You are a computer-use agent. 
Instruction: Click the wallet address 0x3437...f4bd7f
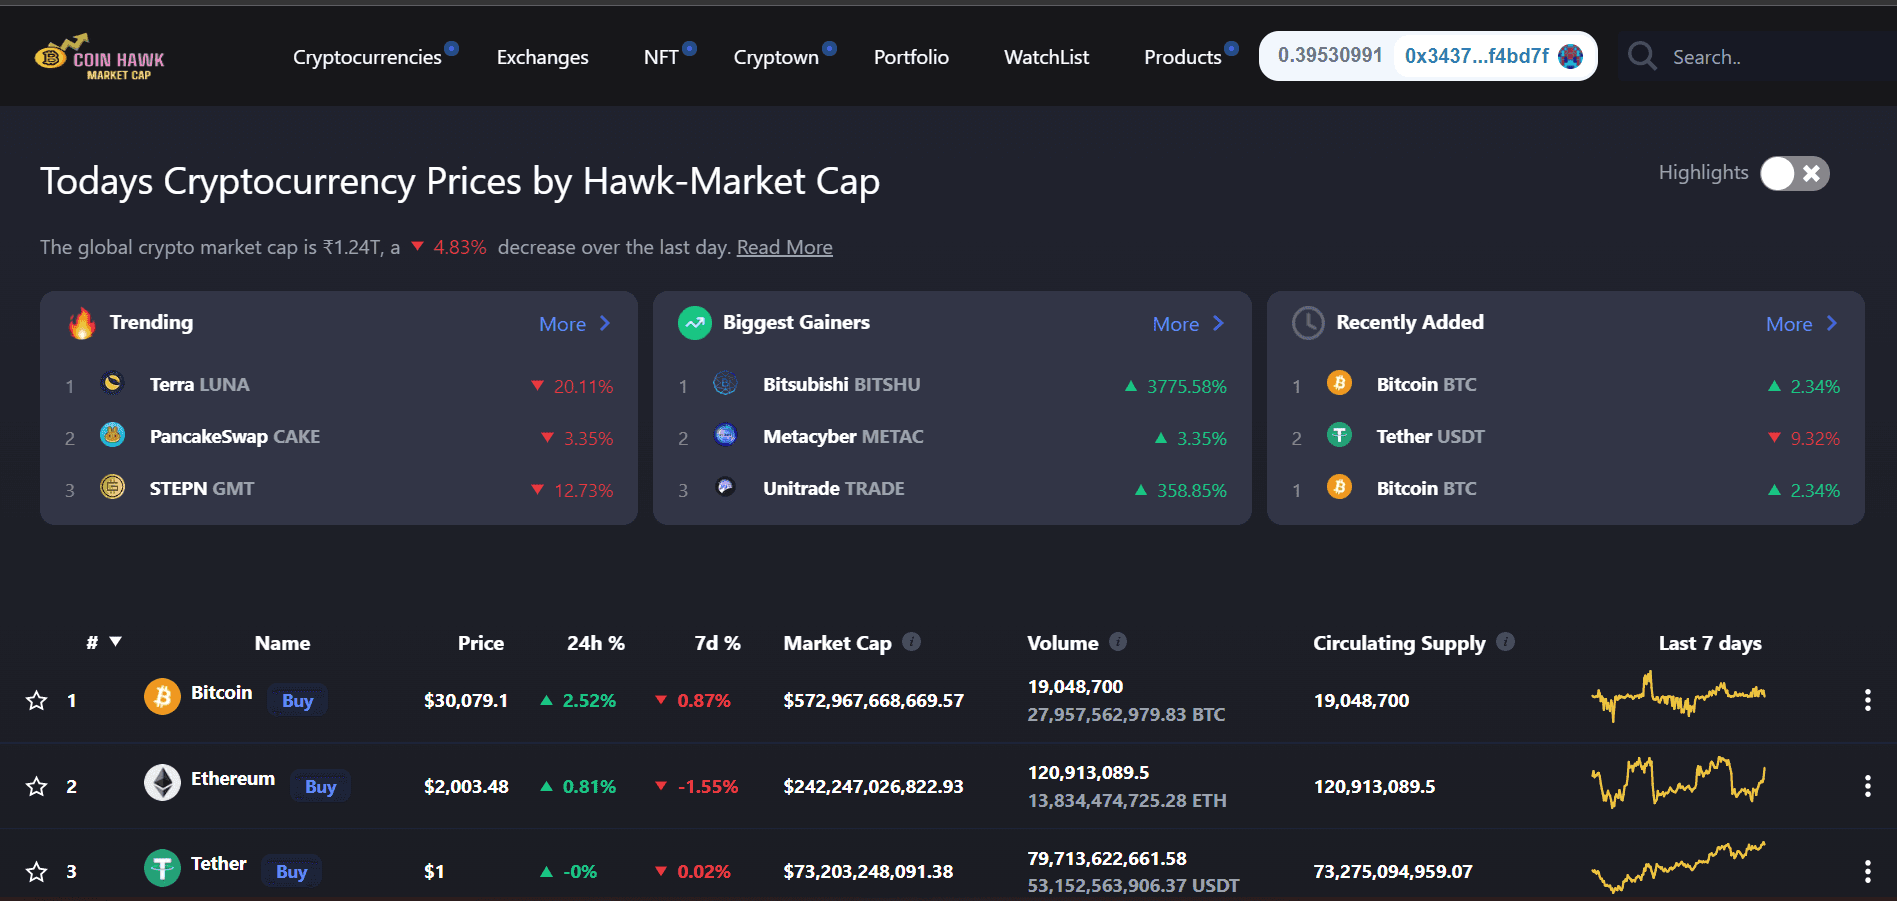point(1477,56)
